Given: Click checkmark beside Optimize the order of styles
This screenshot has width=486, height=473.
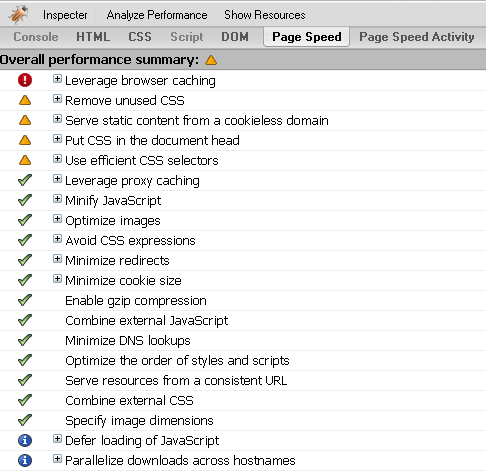Looking at the screenshot, I should tap(25, 360).
